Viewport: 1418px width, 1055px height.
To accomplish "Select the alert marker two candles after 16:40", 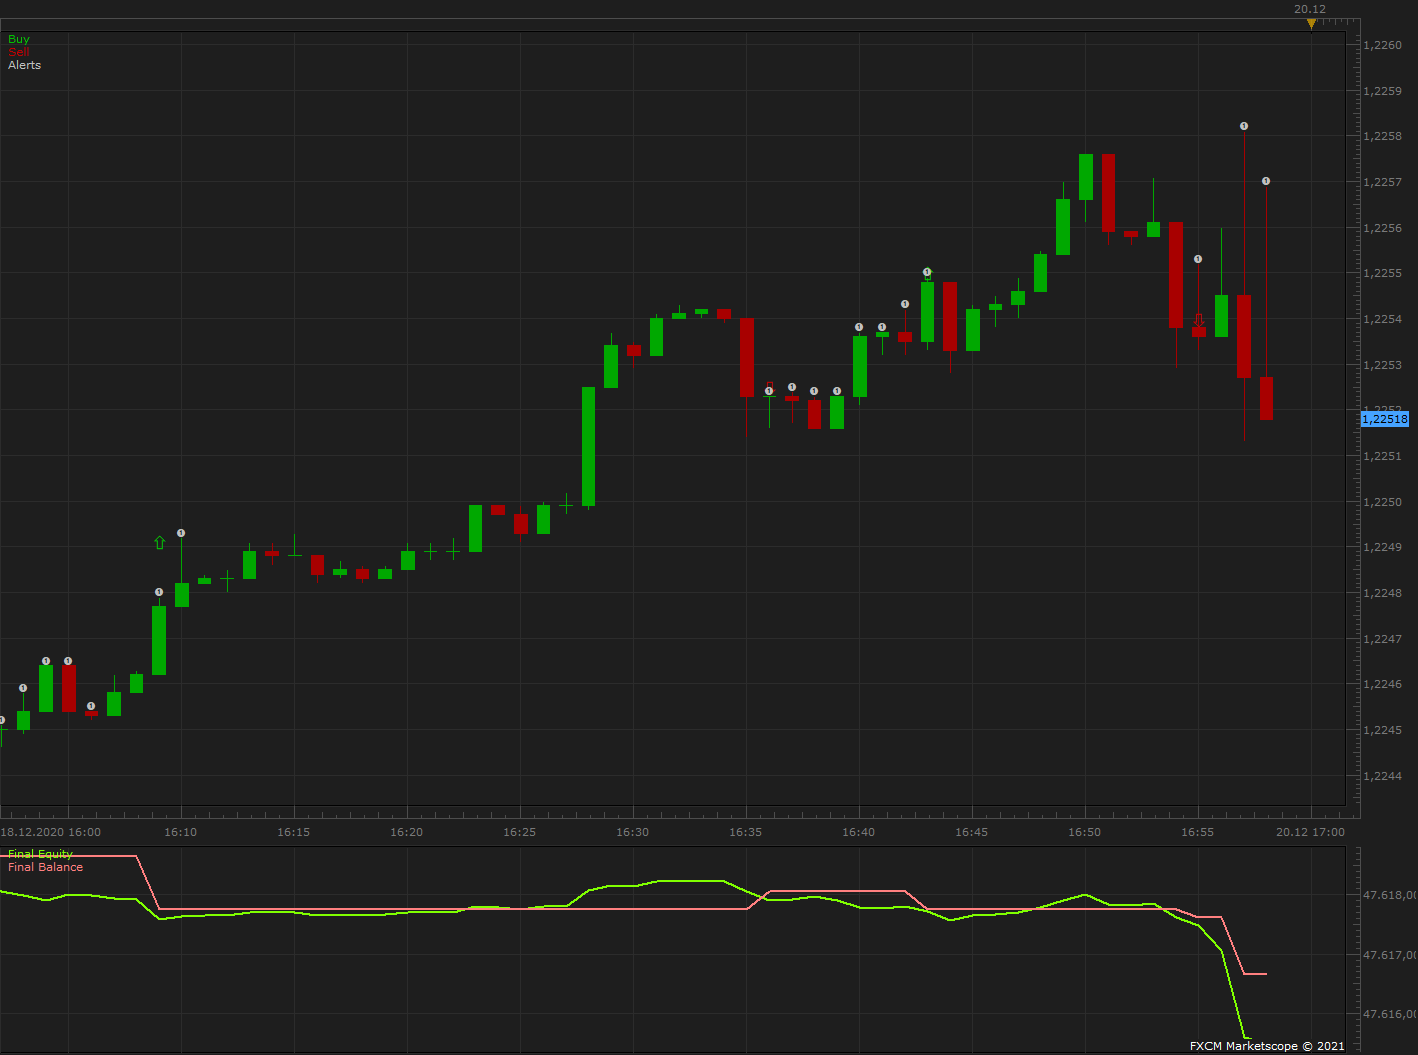I will [x=905, y=304].
